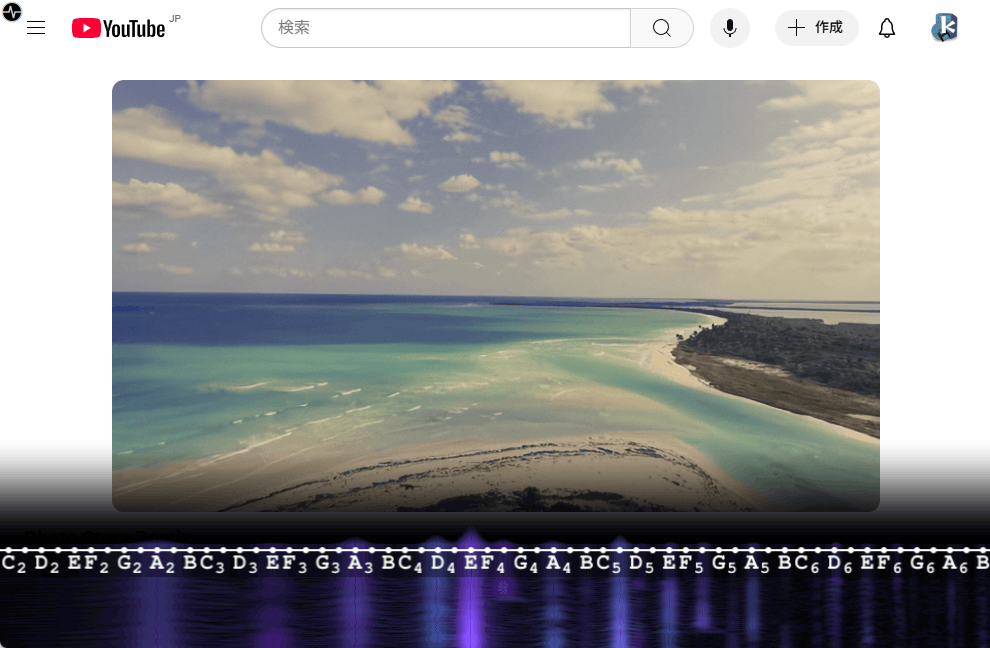This screenshot has width=990, height=648.
Task: Focus the 検索 search field
Action: (x=446, y=28)
